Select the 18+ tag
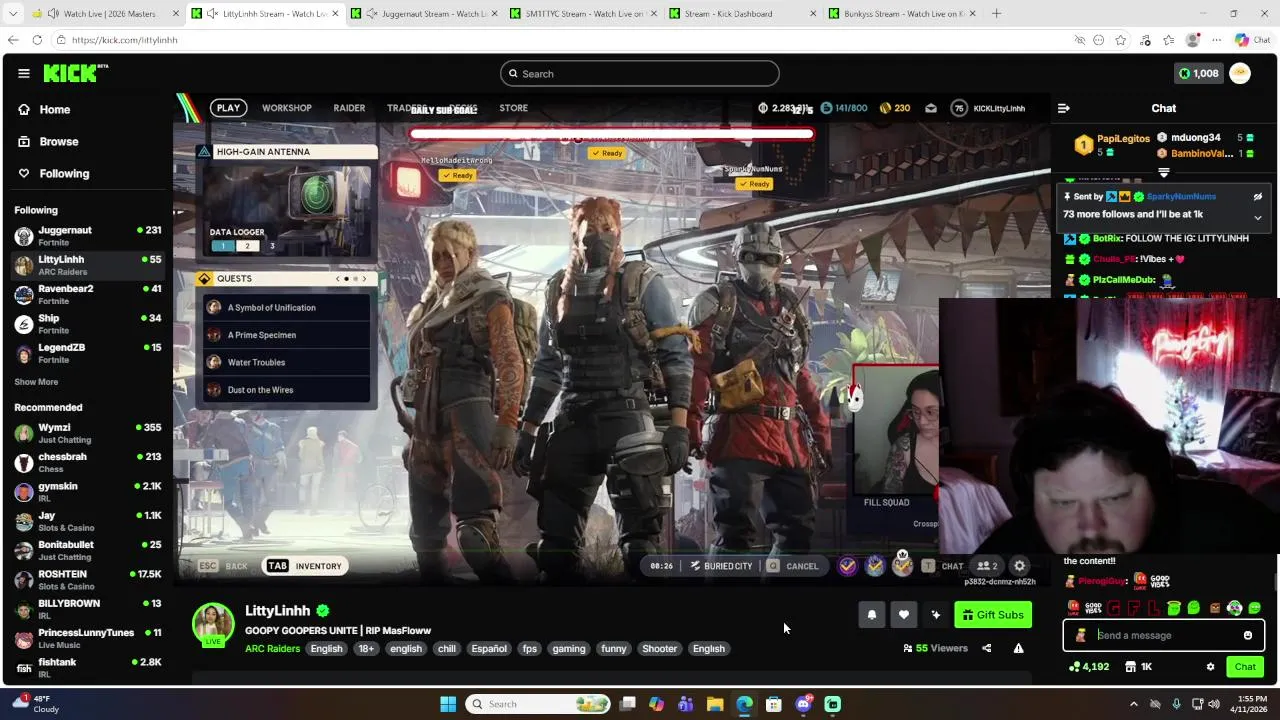Screen dimensions: 1280x720 pos(366,649)
